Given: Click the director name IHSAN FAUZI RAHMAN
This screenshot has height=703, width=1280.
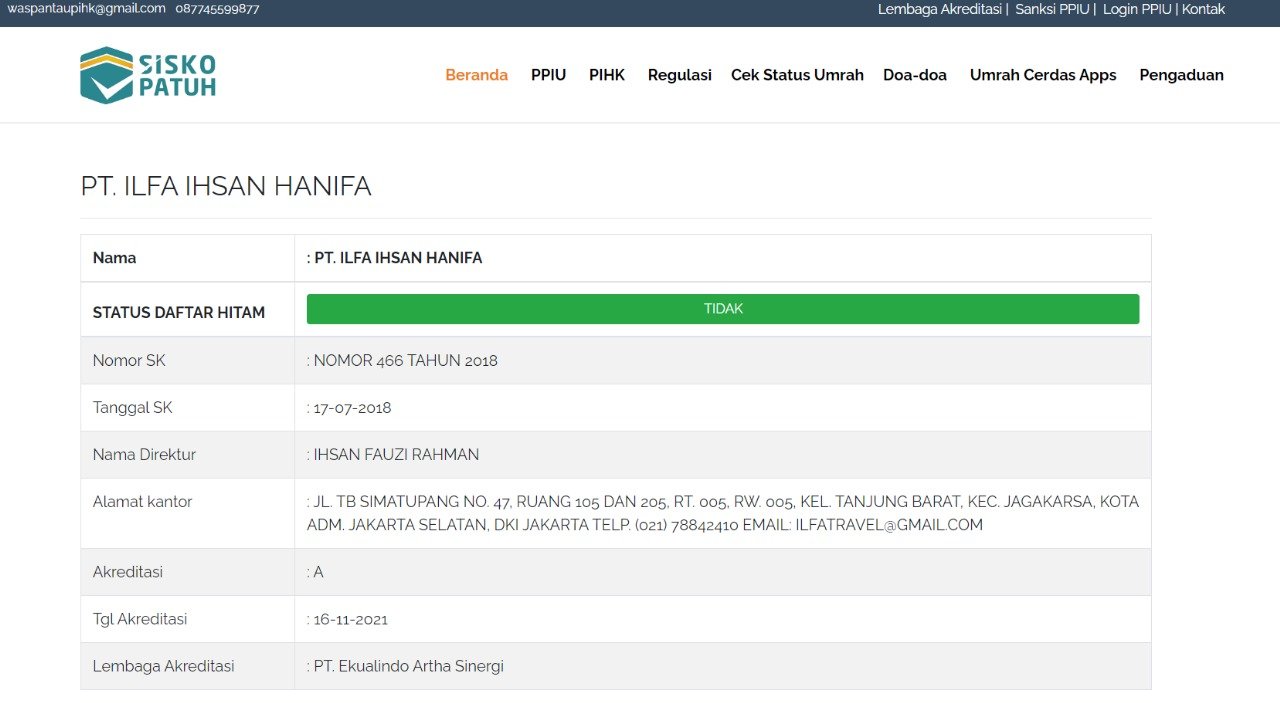Looking at the screenshot, I should (396, 455).
